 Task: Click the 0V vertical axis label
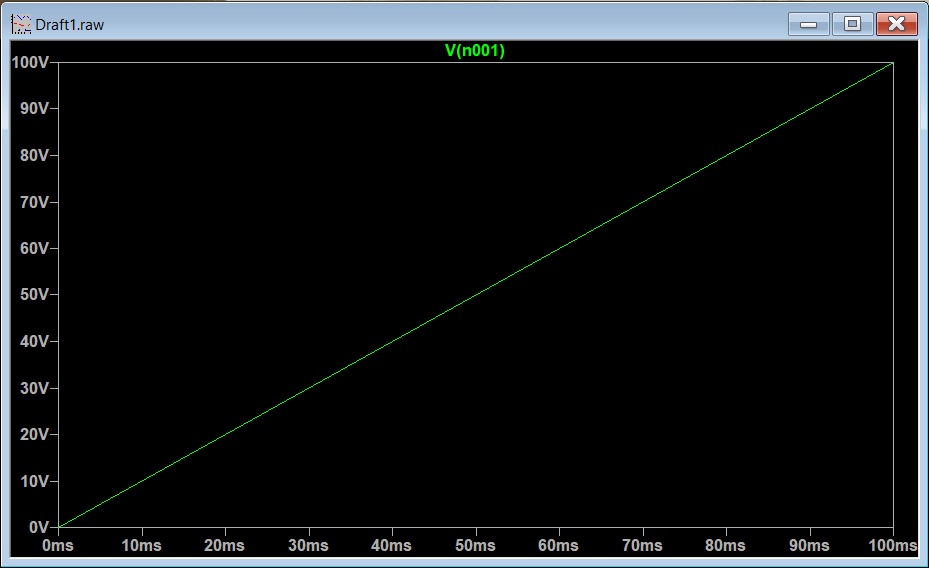tap(39, 527)
